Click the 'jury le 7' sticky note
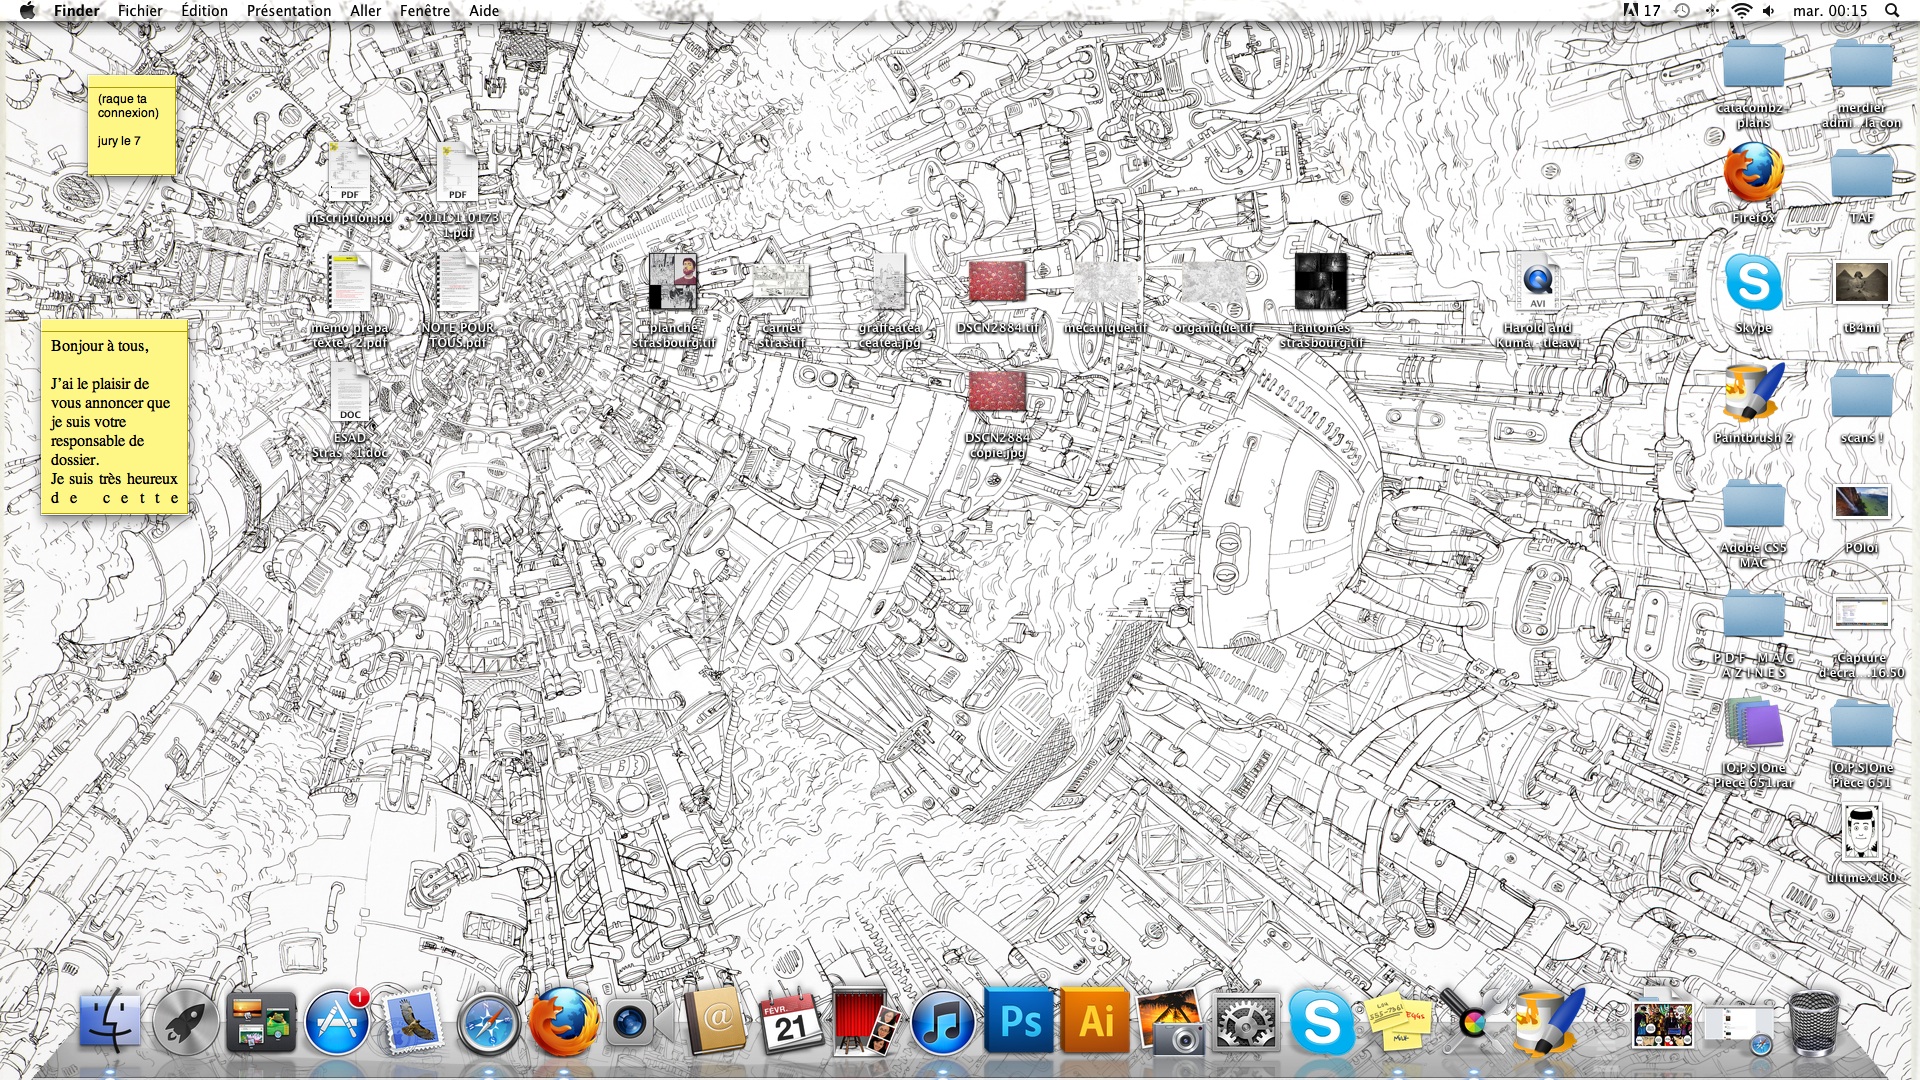Image resolution: width=1920 pixels, height=1080 pixels. [x=132, y=126]
